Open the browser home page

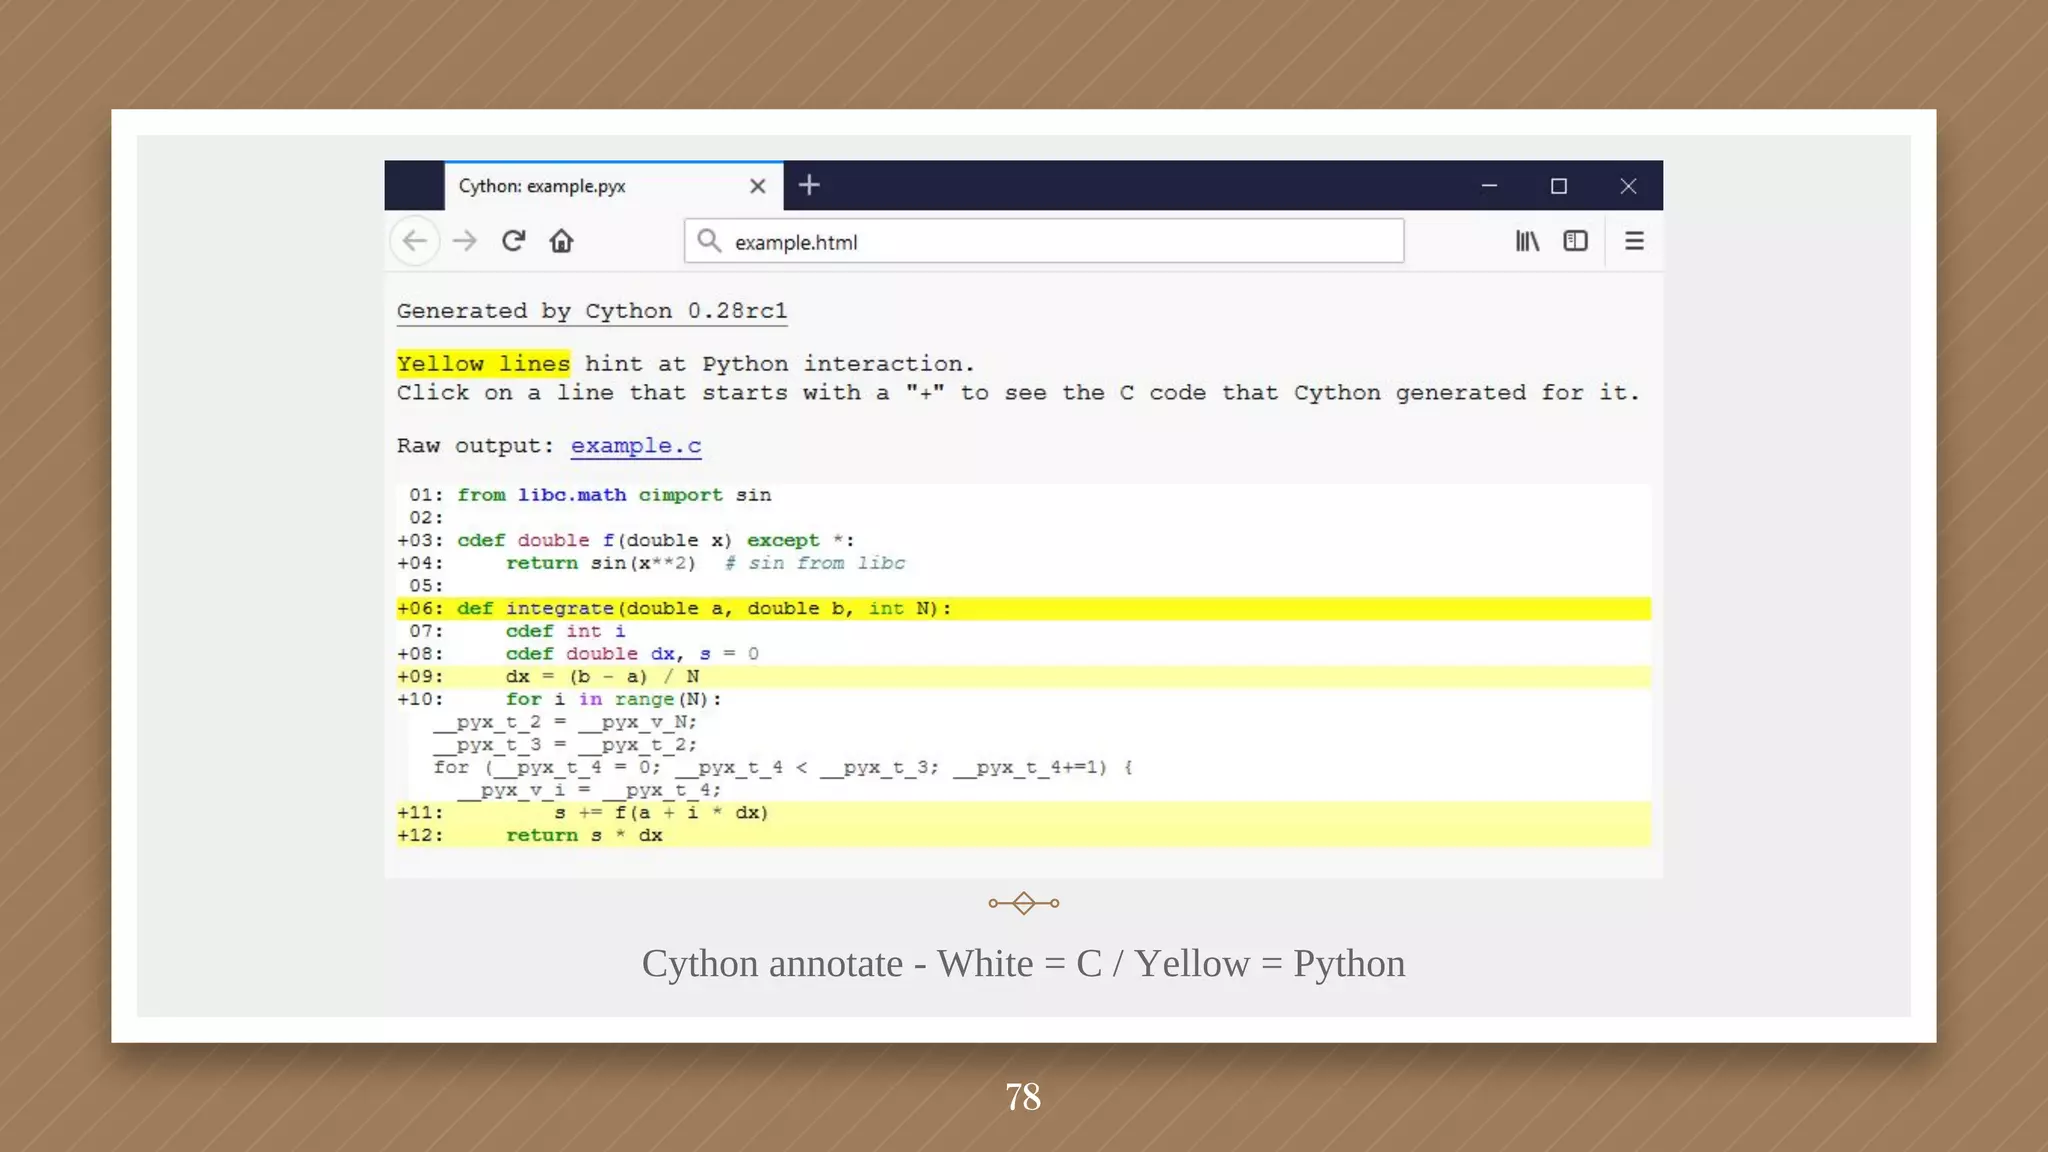tap(561, 241)
